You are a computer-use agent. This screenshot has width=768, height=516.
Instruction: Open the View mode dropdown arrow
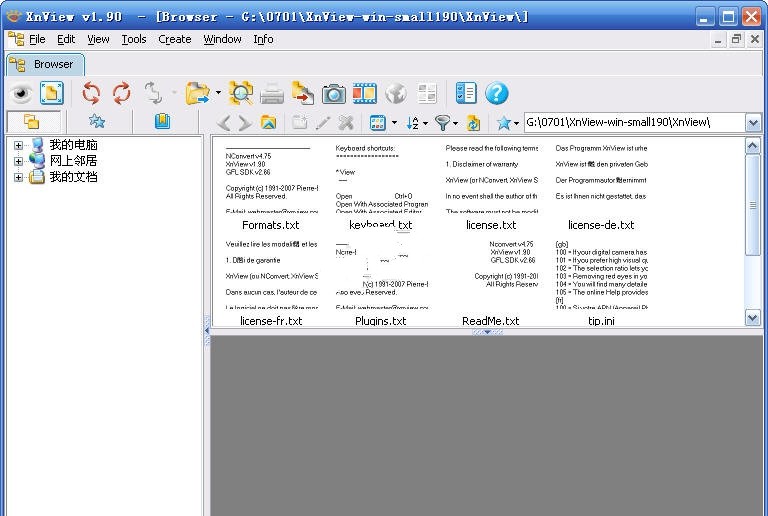pyautogui.click(x=394, y=122)
